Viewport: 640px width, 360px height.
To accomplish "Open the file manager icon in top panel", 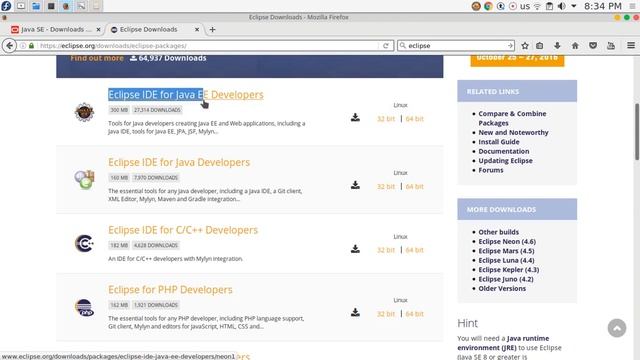I will (x=36, y=6).
